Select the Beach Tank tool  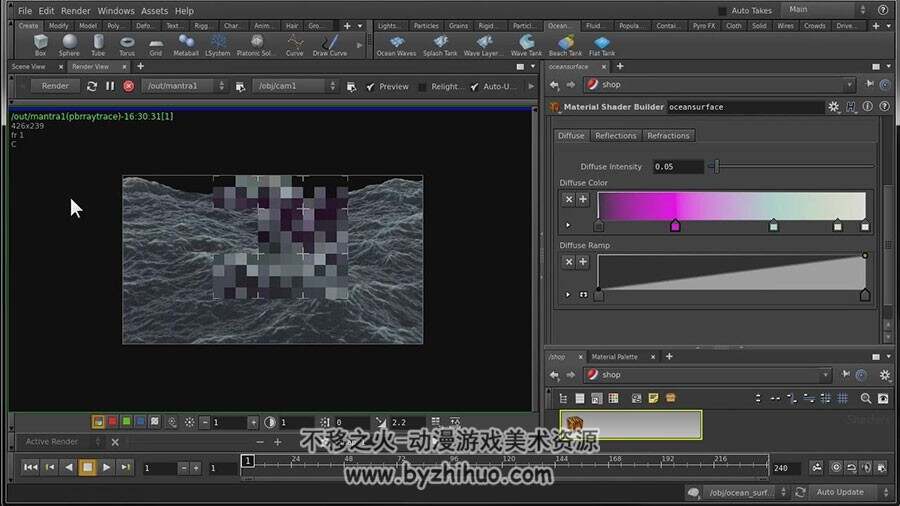pos(565,45)
